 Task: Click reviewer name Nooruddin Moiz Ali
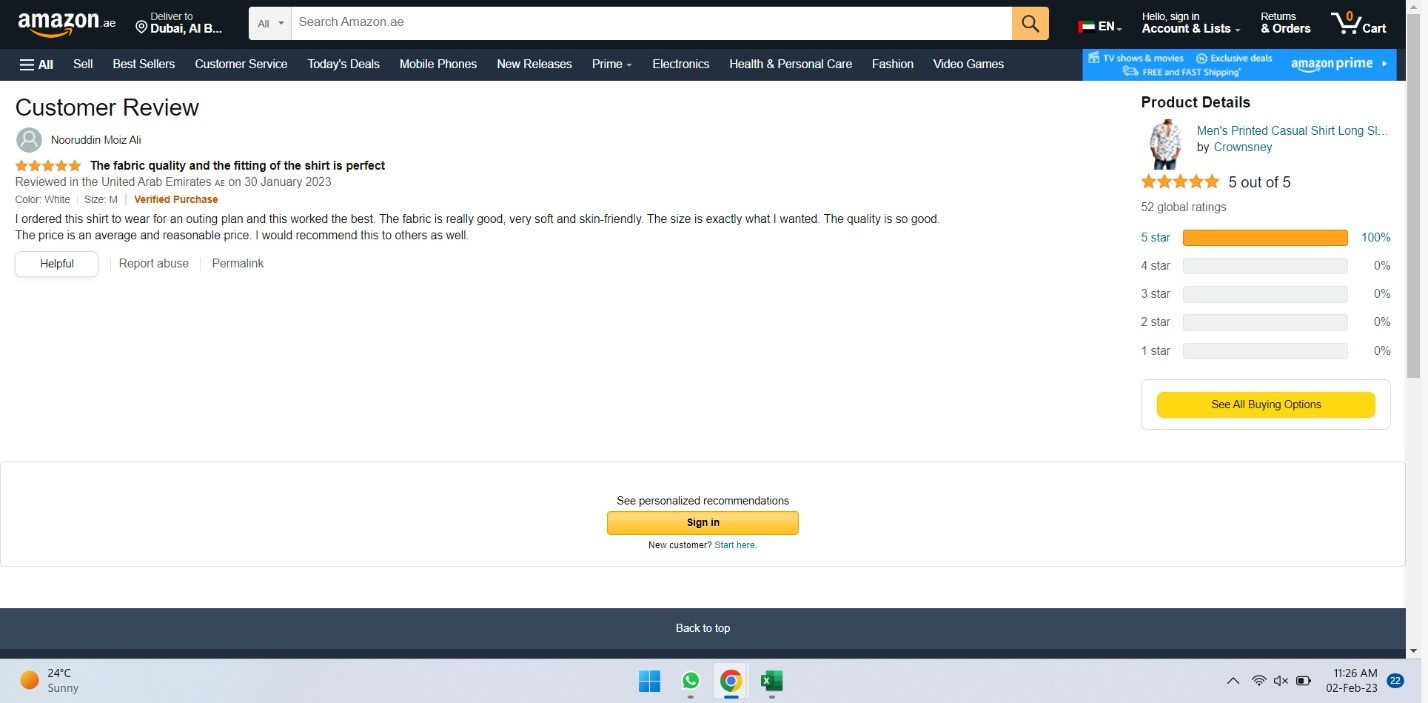(96, 140)
